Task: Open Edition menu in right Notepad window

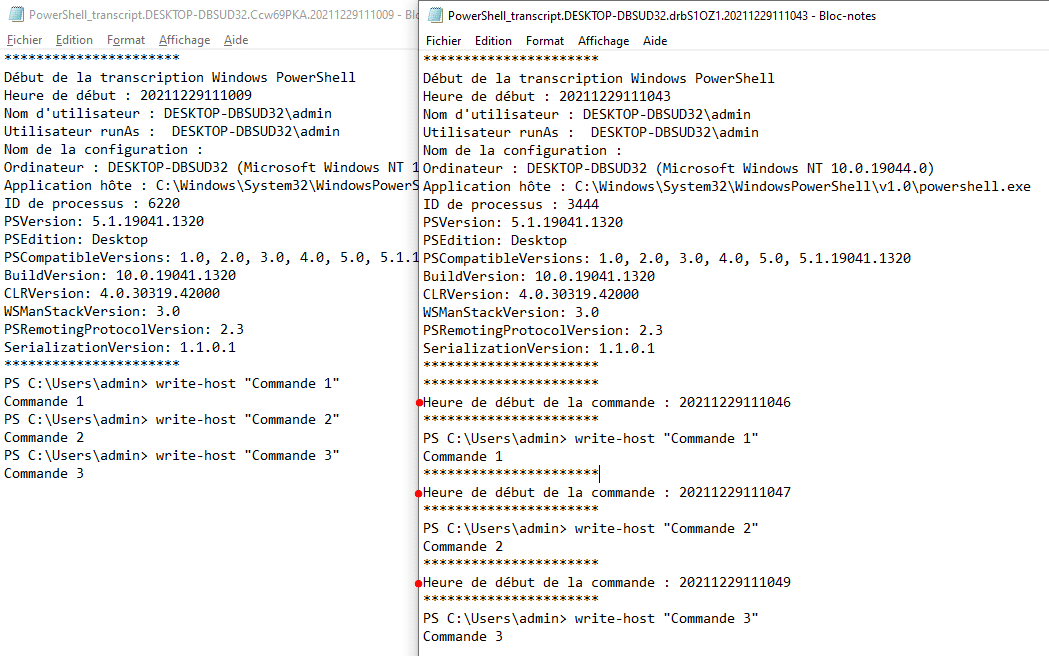Action: click(x=493, y=41)
